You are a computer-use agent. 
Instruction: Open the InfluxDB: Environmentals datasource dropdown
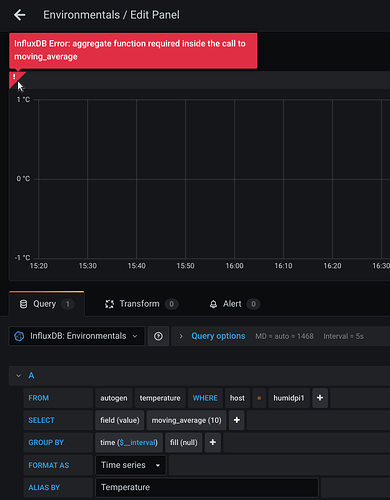tap(77, 336)
